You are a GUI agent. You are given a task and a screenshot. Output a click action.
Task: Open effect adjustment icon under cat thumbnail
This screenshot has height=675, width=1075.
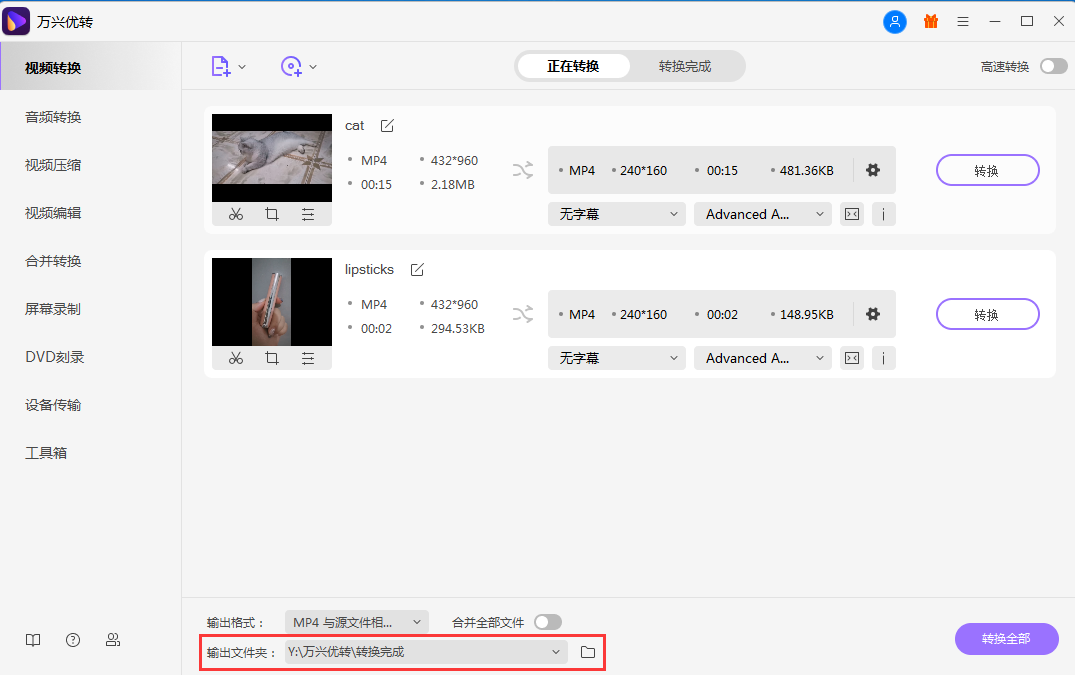click(306, 213)
